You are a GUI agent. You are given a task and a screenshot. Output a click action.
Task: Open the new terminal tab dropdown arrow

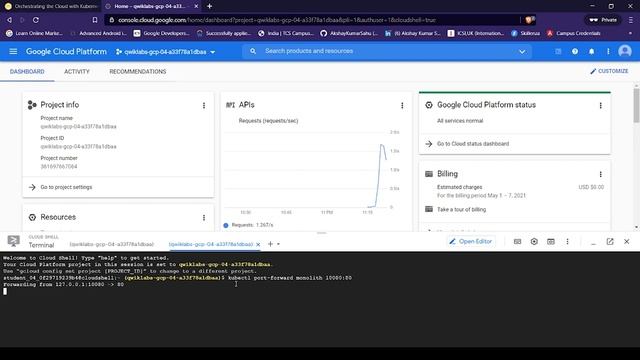(x=278, y=244)
